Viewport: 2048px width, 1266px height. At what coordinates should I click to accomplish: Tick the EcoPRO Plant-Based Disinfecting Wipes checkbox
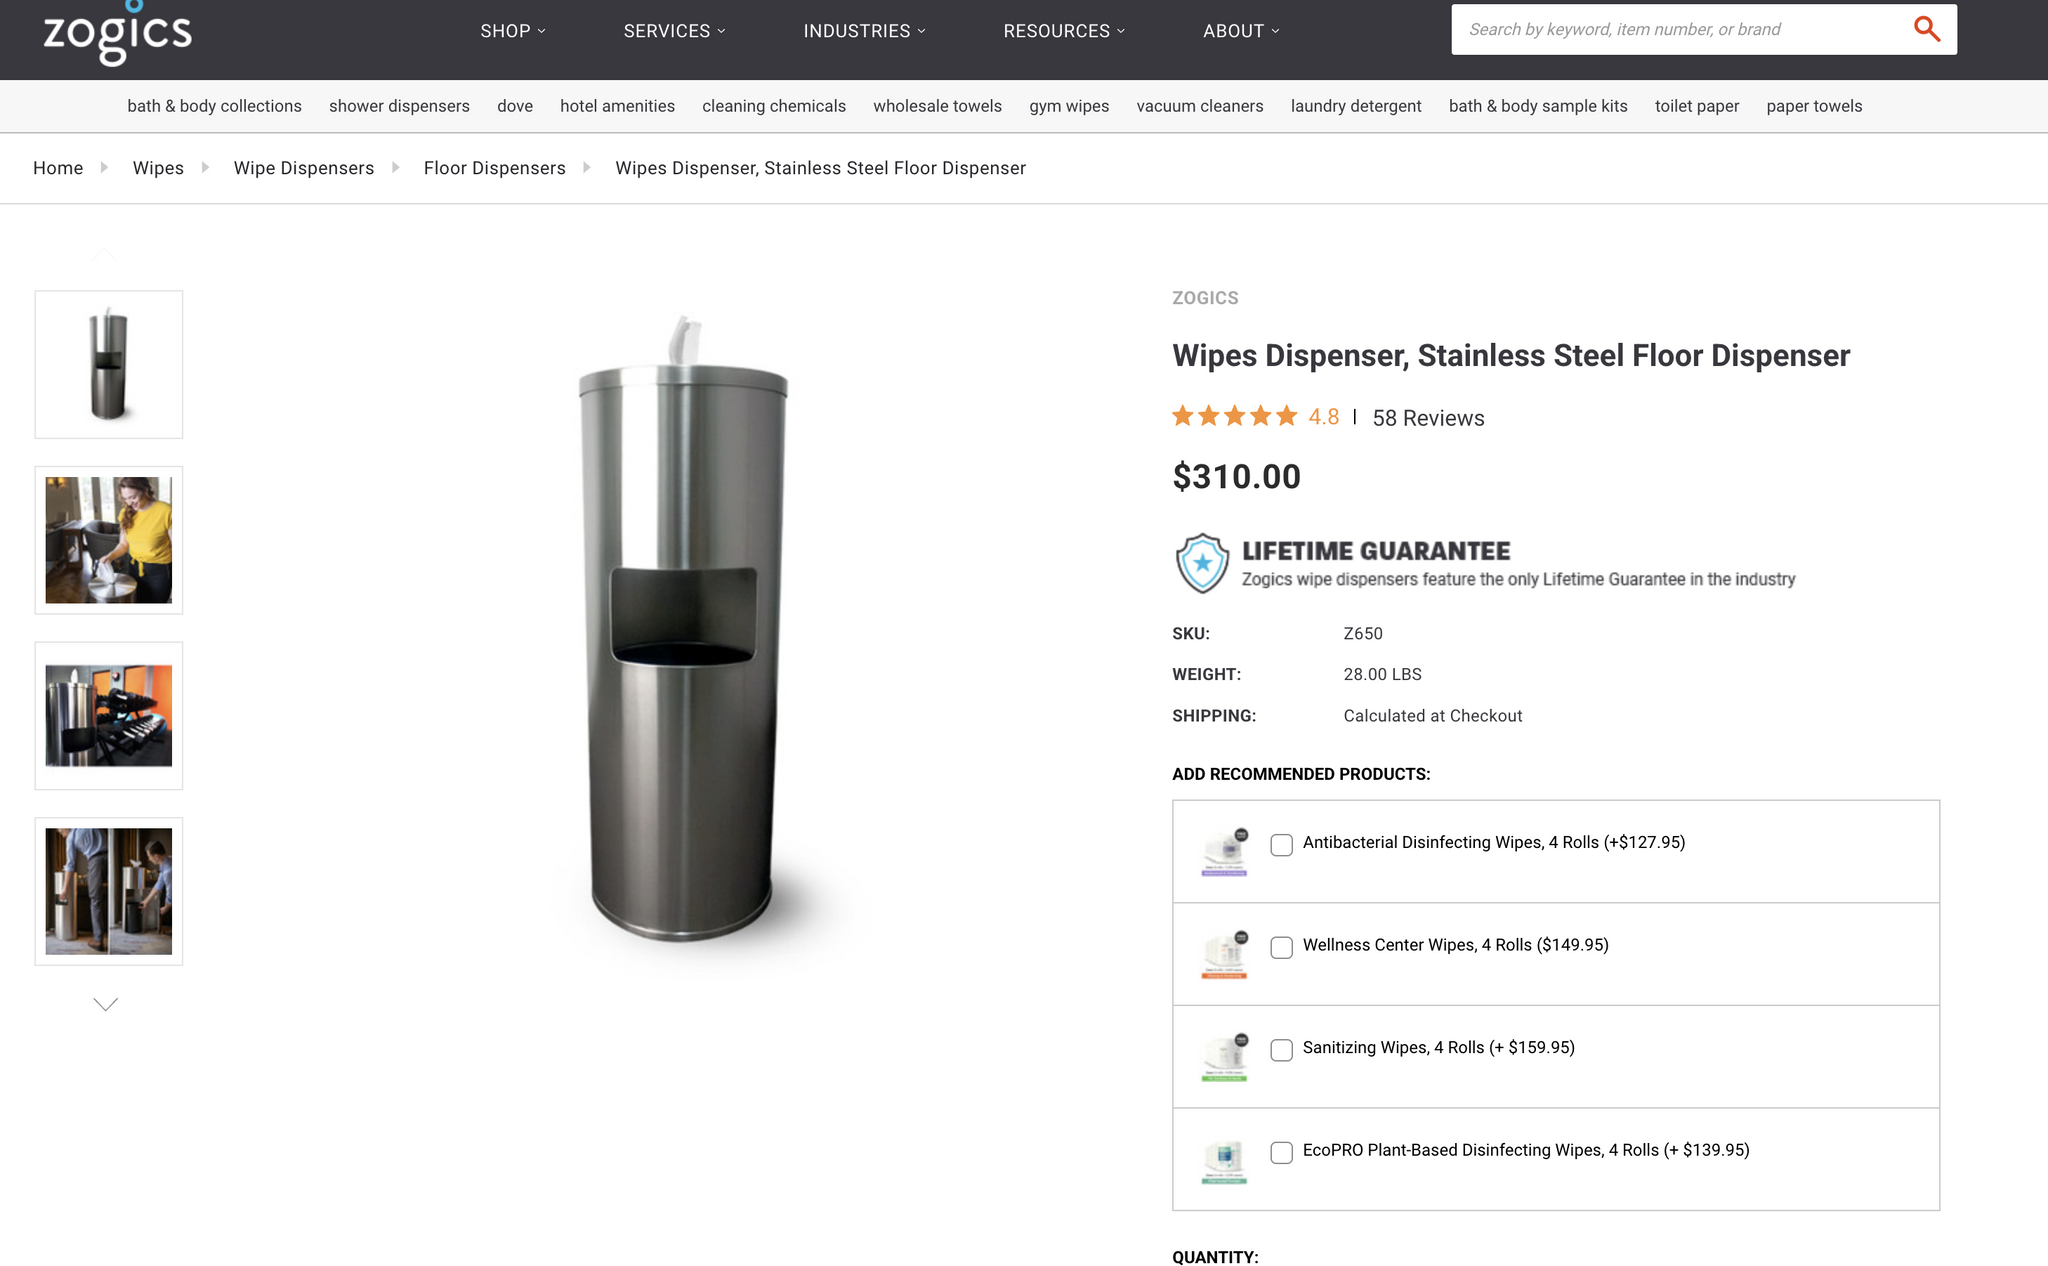pos(1281,1152)
